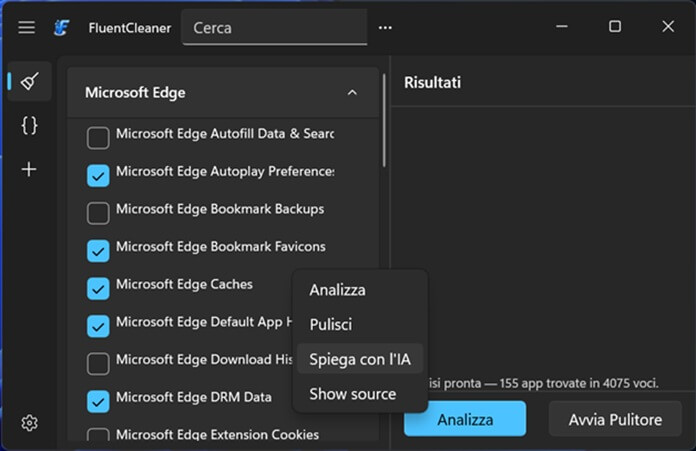Screen dimensions: 696x451
Task: Click the Microsoft Edge DRM Data label
Action: 194,397
